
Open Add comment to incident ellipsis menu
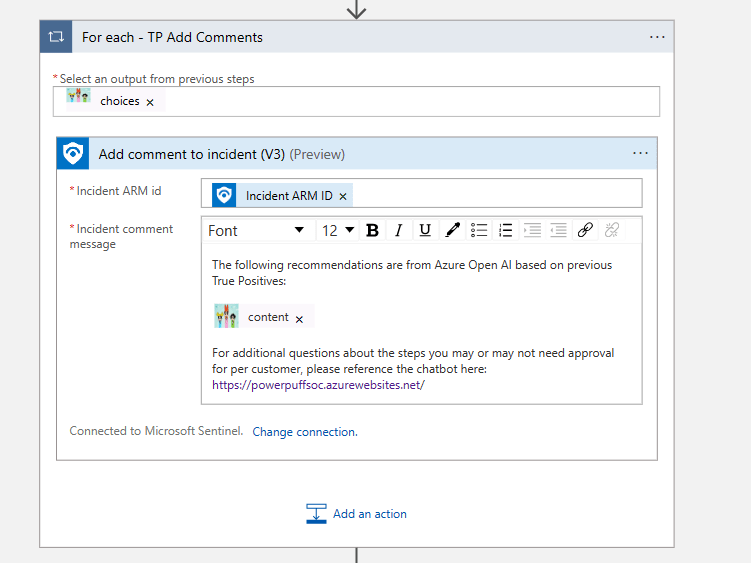[x=641, y=154]
